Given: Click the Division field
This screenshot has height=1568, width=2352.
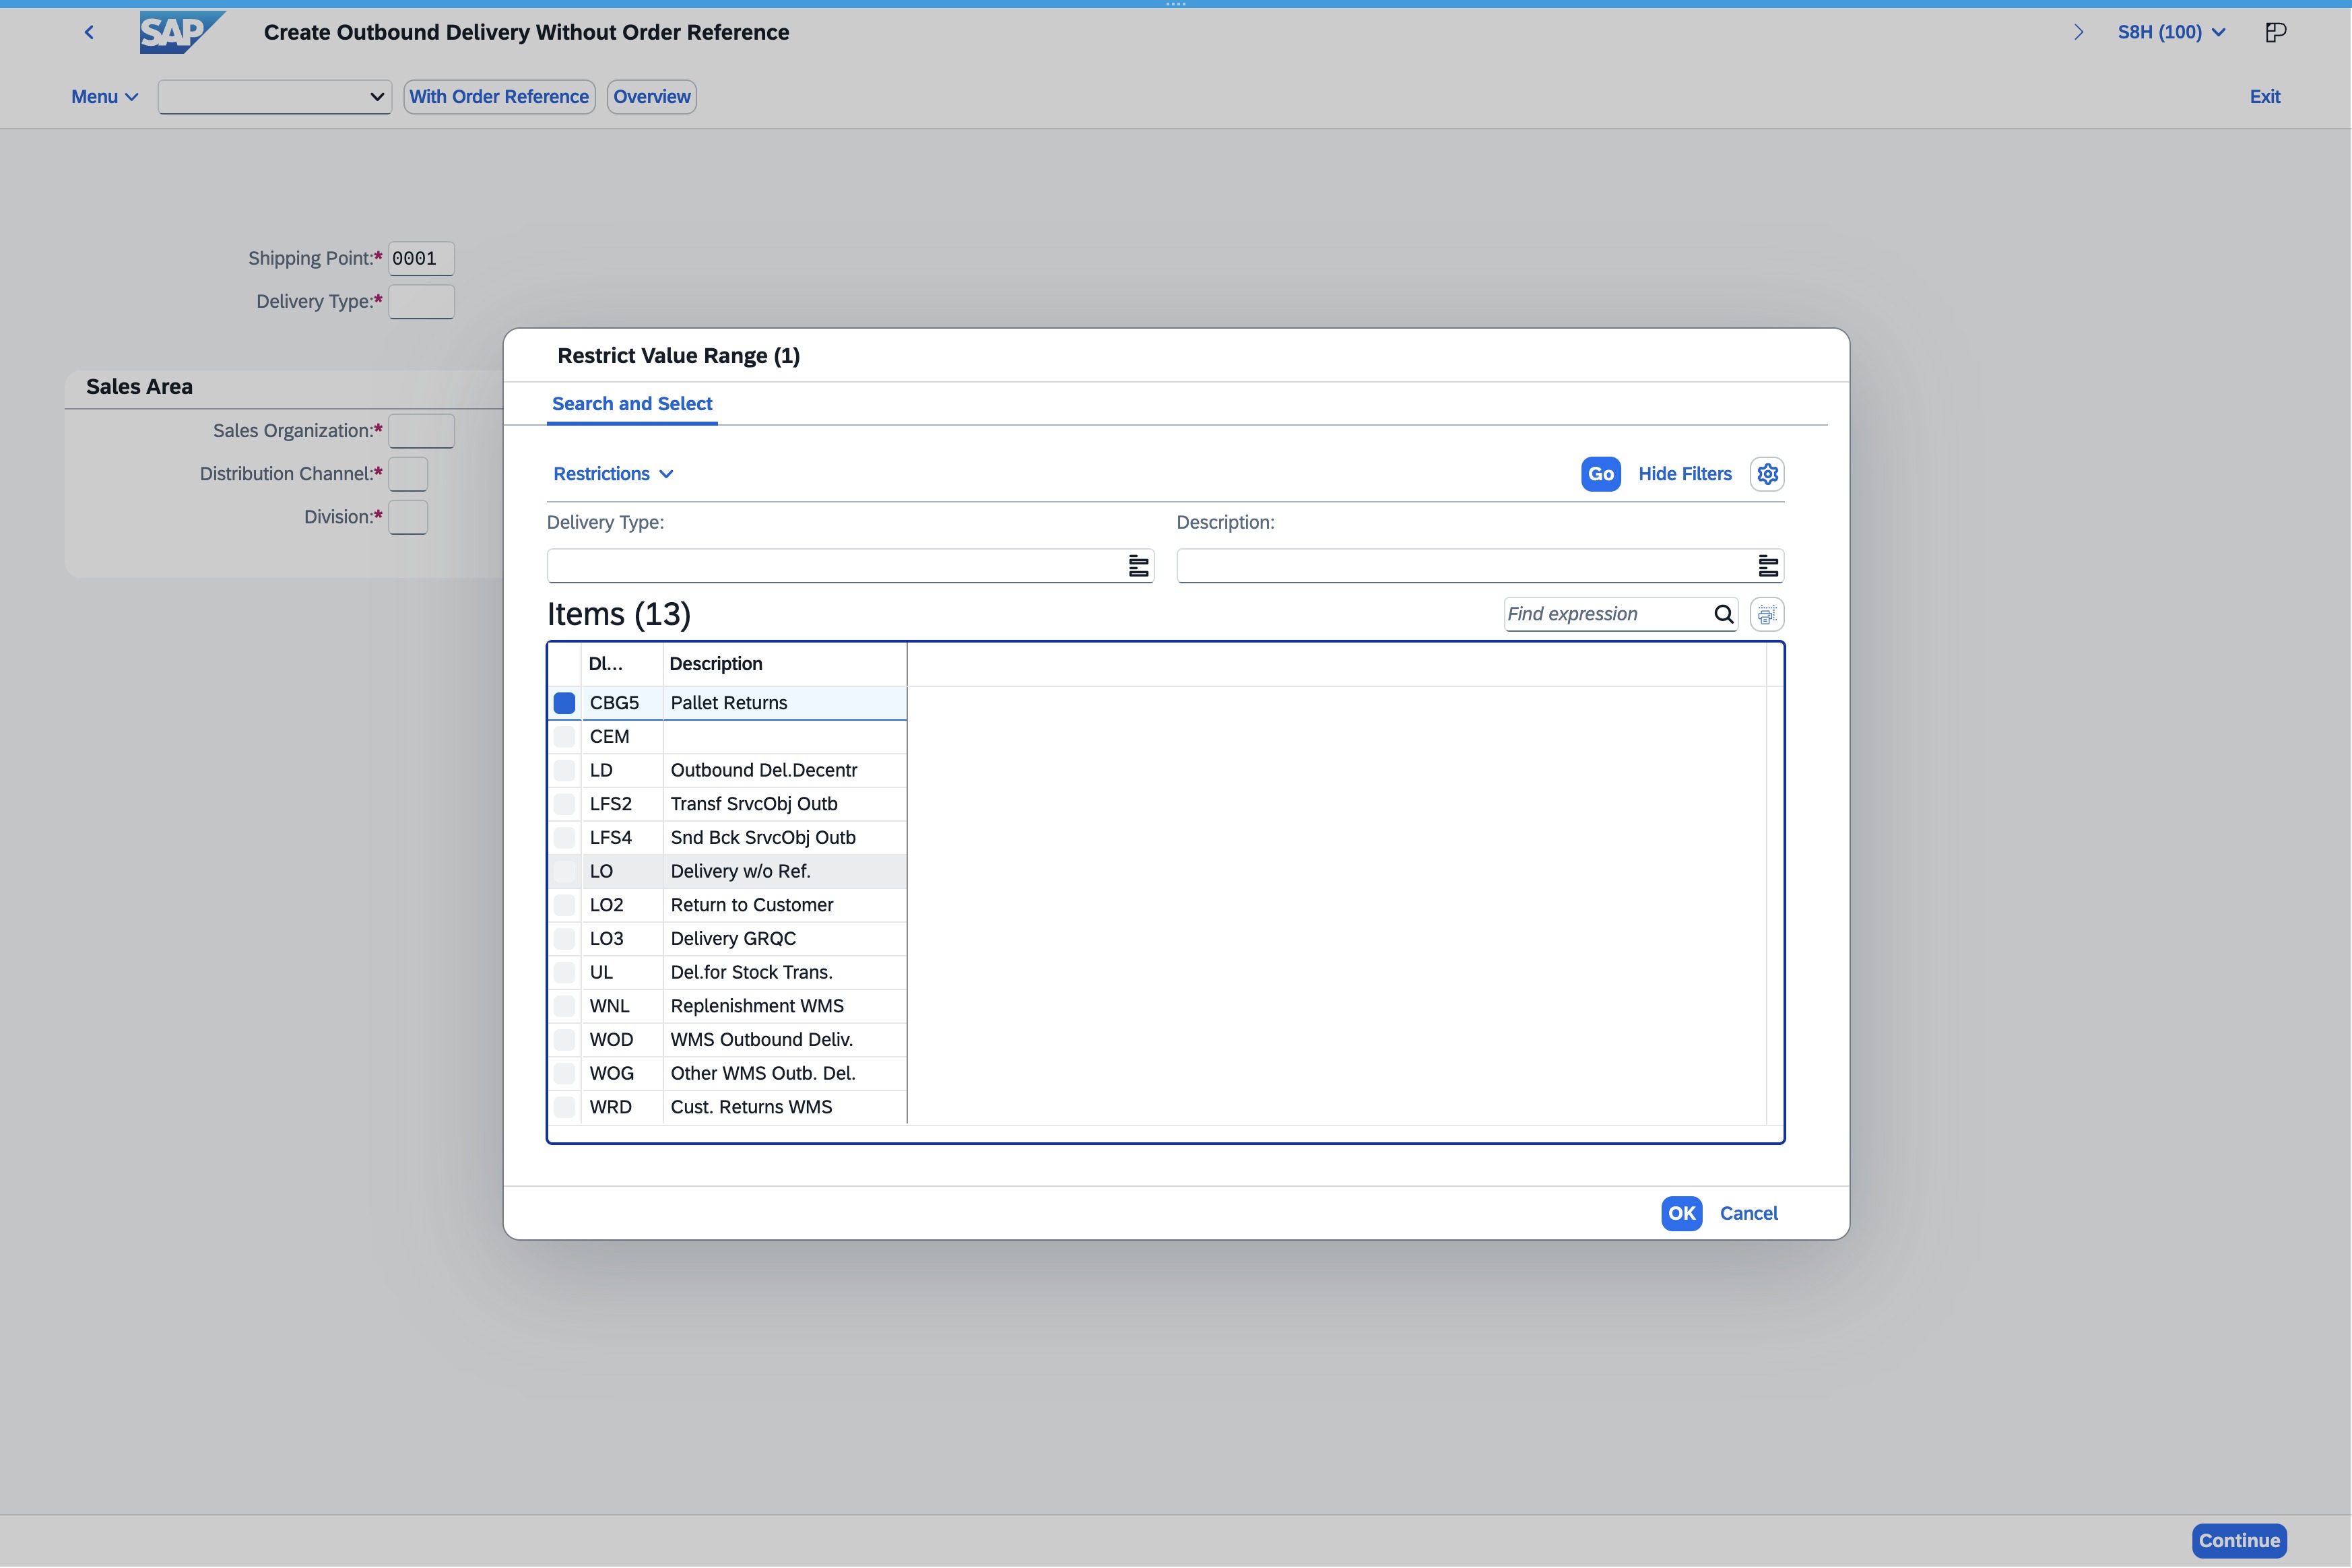Looking at the screenshot, I should pos(408,517).
